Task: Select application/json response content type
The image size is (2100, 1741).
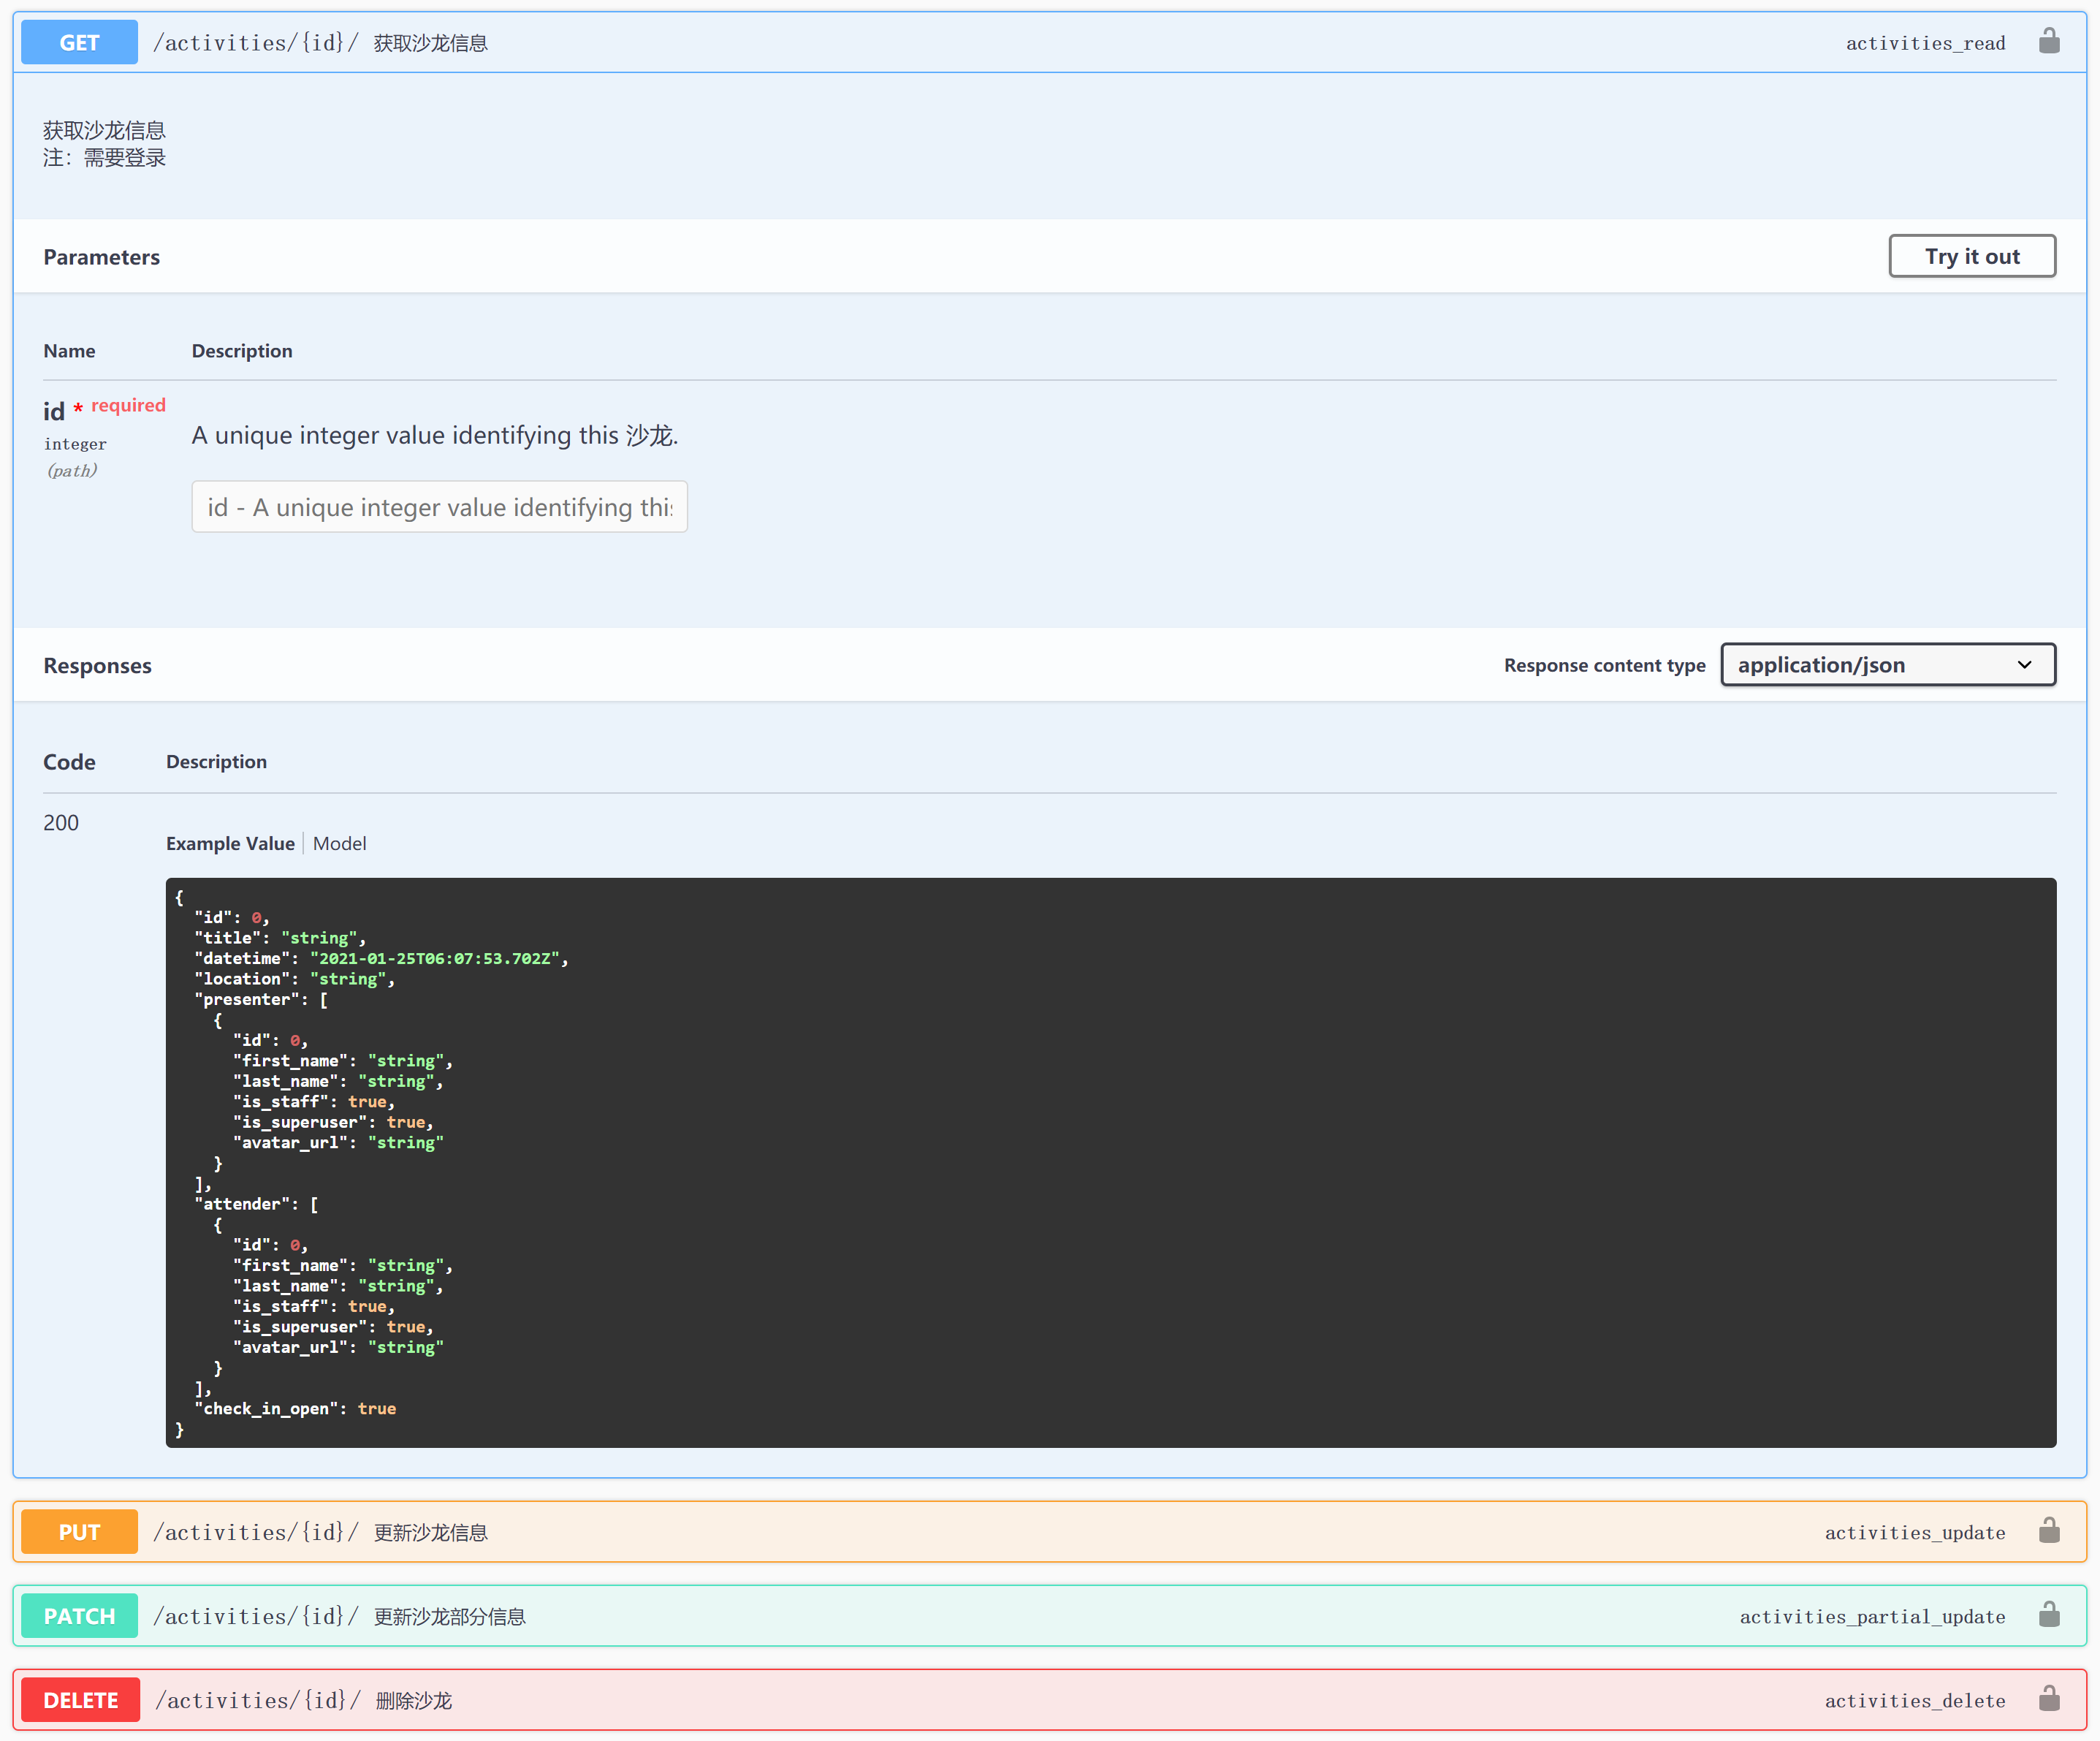Action: click(1885, 663)
